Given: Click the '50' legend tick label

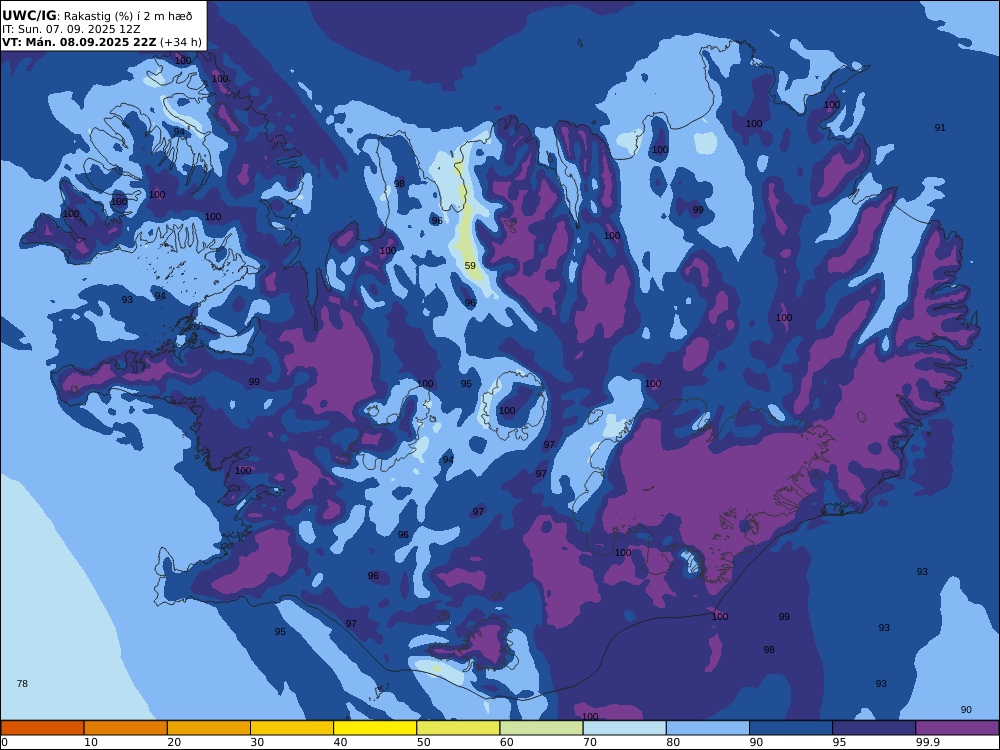Looking at the screenshot, I should point(423,742).
